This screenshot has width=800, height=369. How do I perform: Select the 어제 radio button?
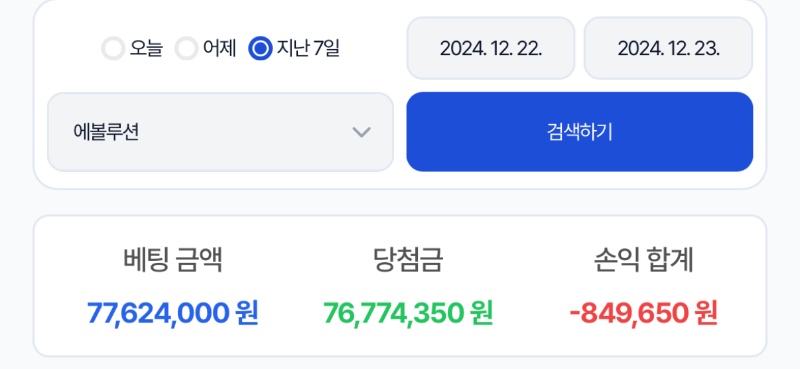186,48
